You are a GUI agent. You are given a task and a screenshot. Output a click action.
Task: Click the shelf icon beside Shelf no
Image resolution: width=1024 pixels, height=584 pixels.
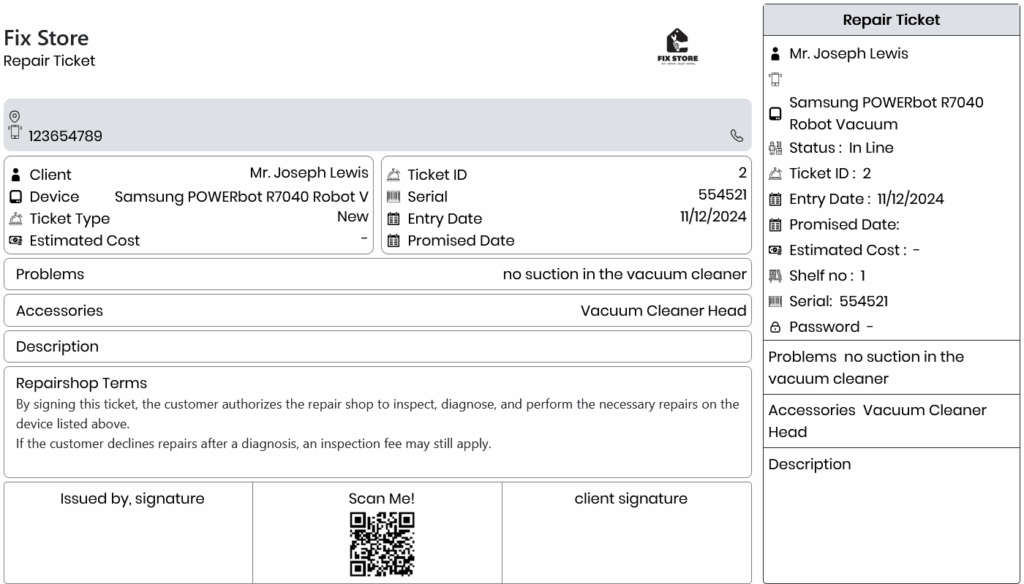click(775, 276)
